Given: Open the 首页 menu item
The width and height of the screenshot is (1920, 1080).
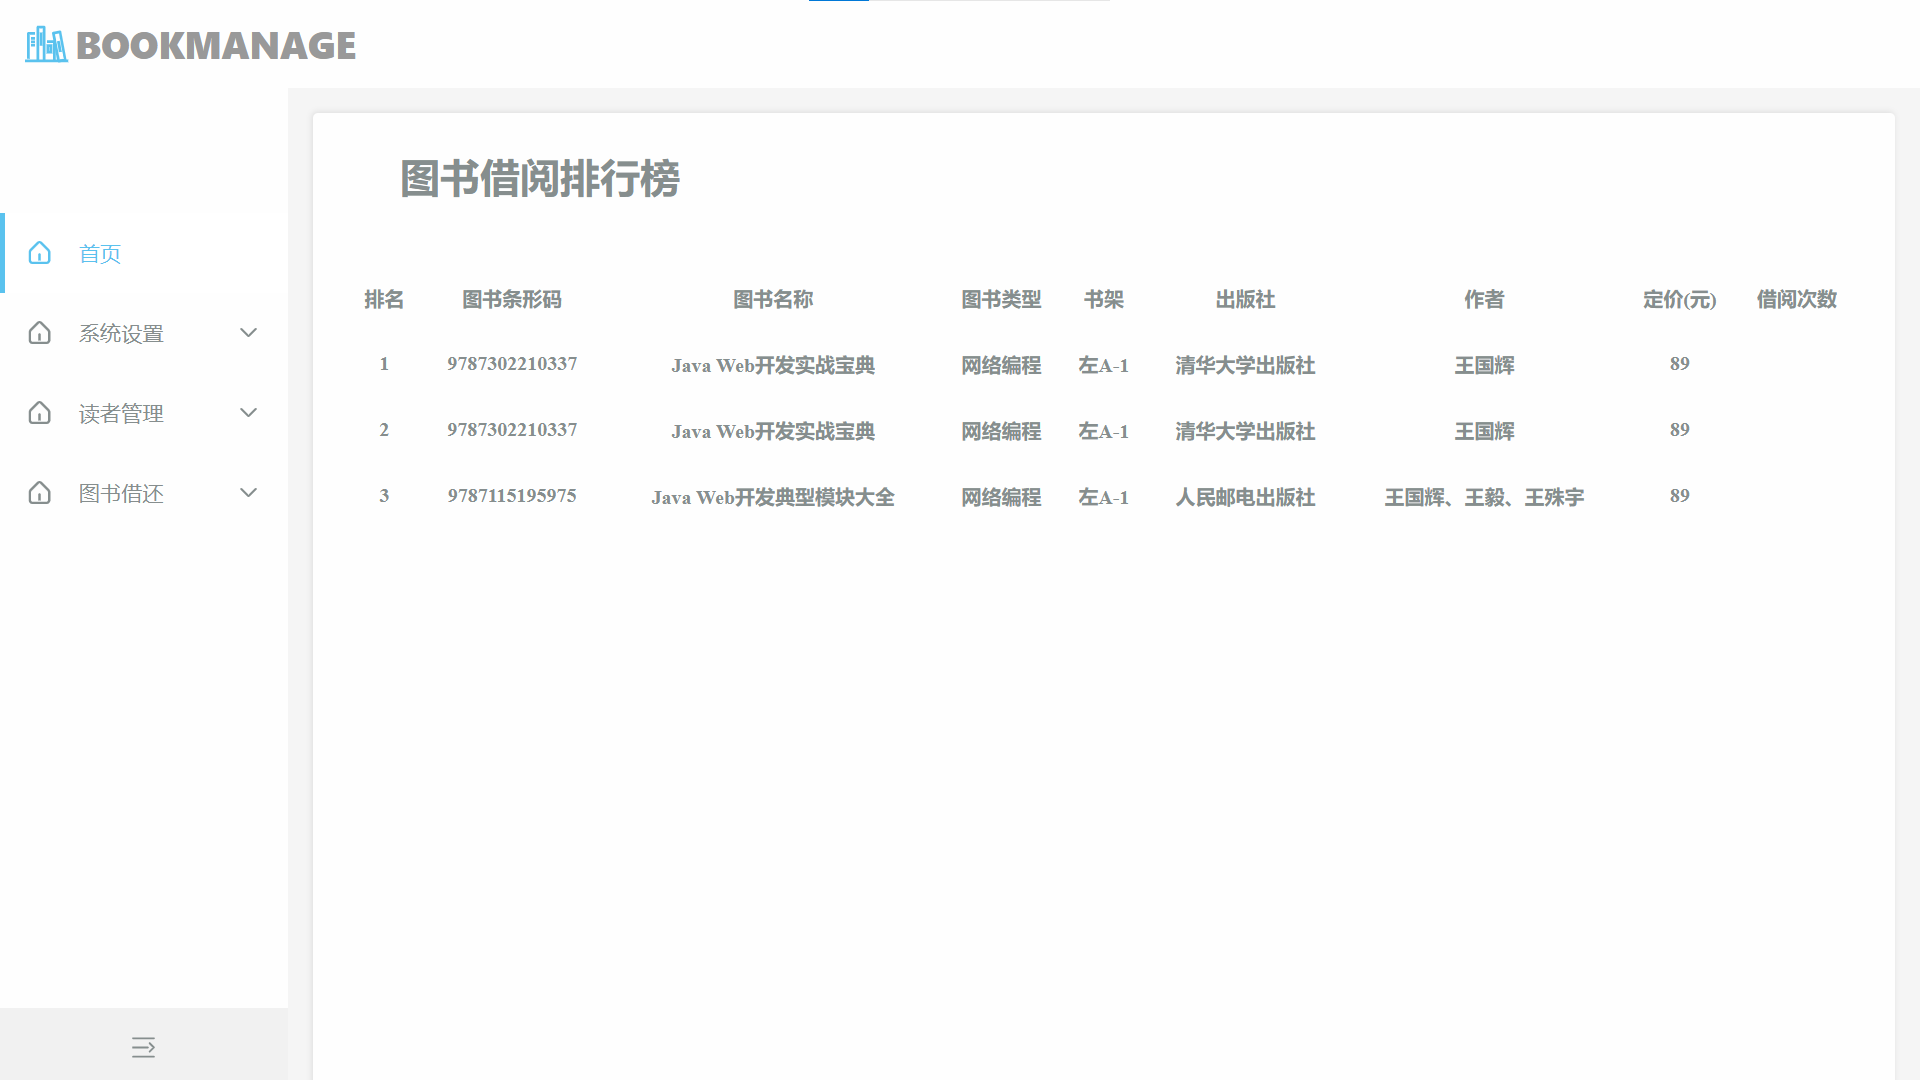Looking at the screenshot, I should tap(100, 253).
